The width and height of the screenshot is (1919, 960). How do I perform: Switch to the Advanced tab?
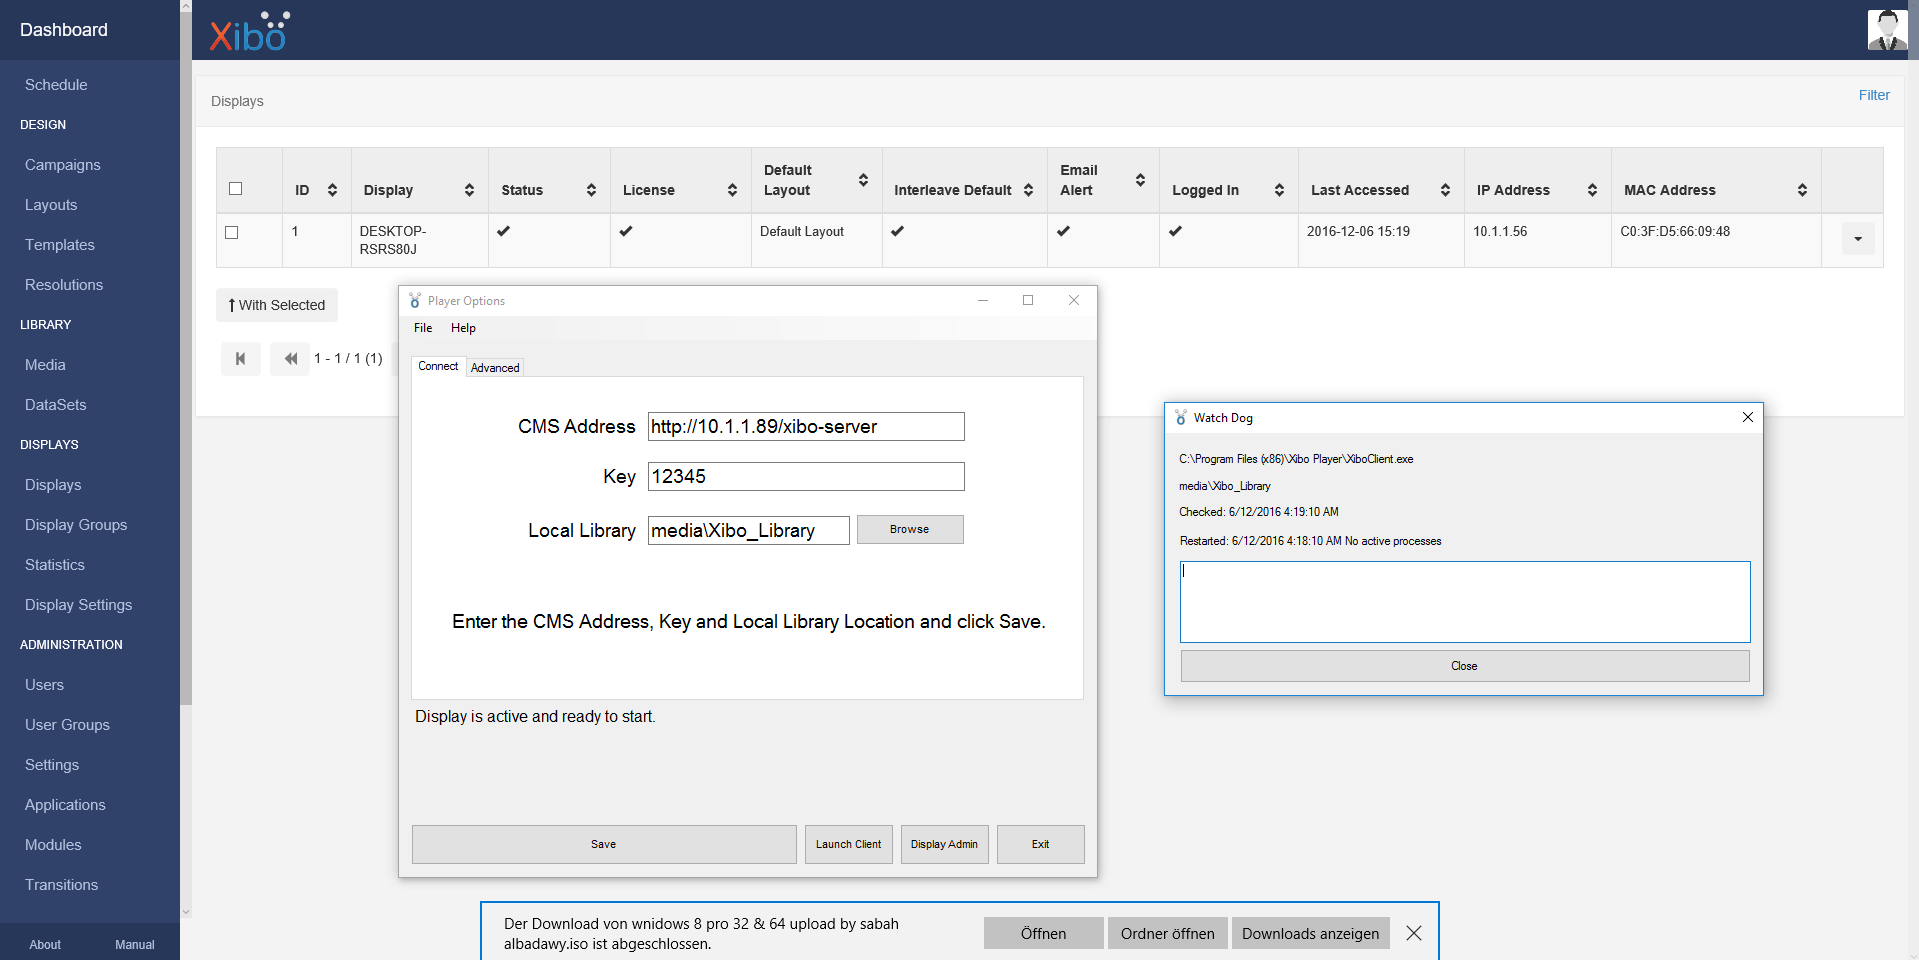click(x=495, y=368)
